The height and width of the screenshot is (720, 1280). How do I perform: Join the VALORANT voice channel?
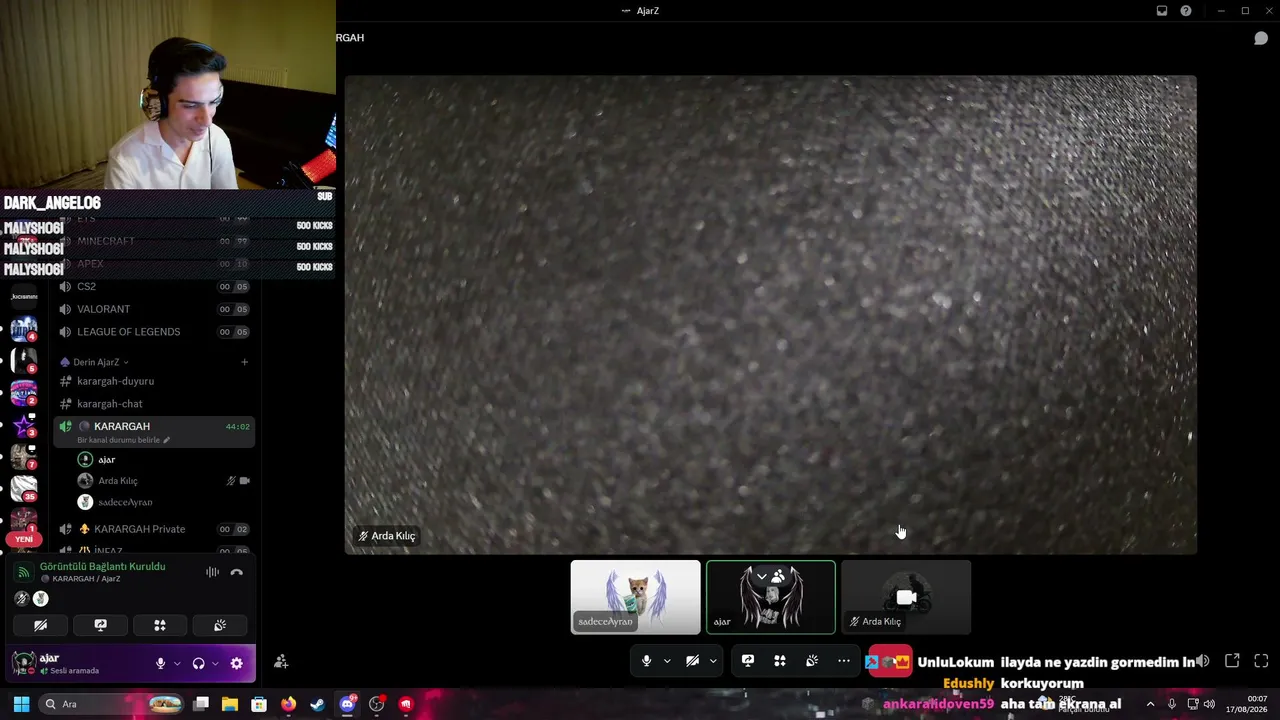pos(154,309)
